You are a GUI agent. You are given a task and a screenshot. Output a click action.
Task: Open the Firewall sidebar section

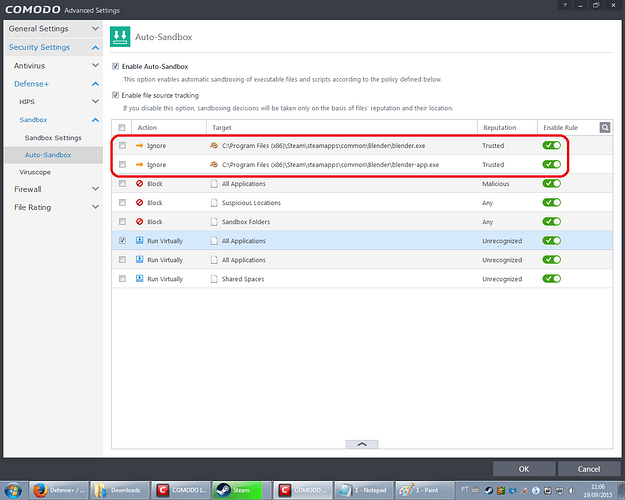click(x=28, y=189)
